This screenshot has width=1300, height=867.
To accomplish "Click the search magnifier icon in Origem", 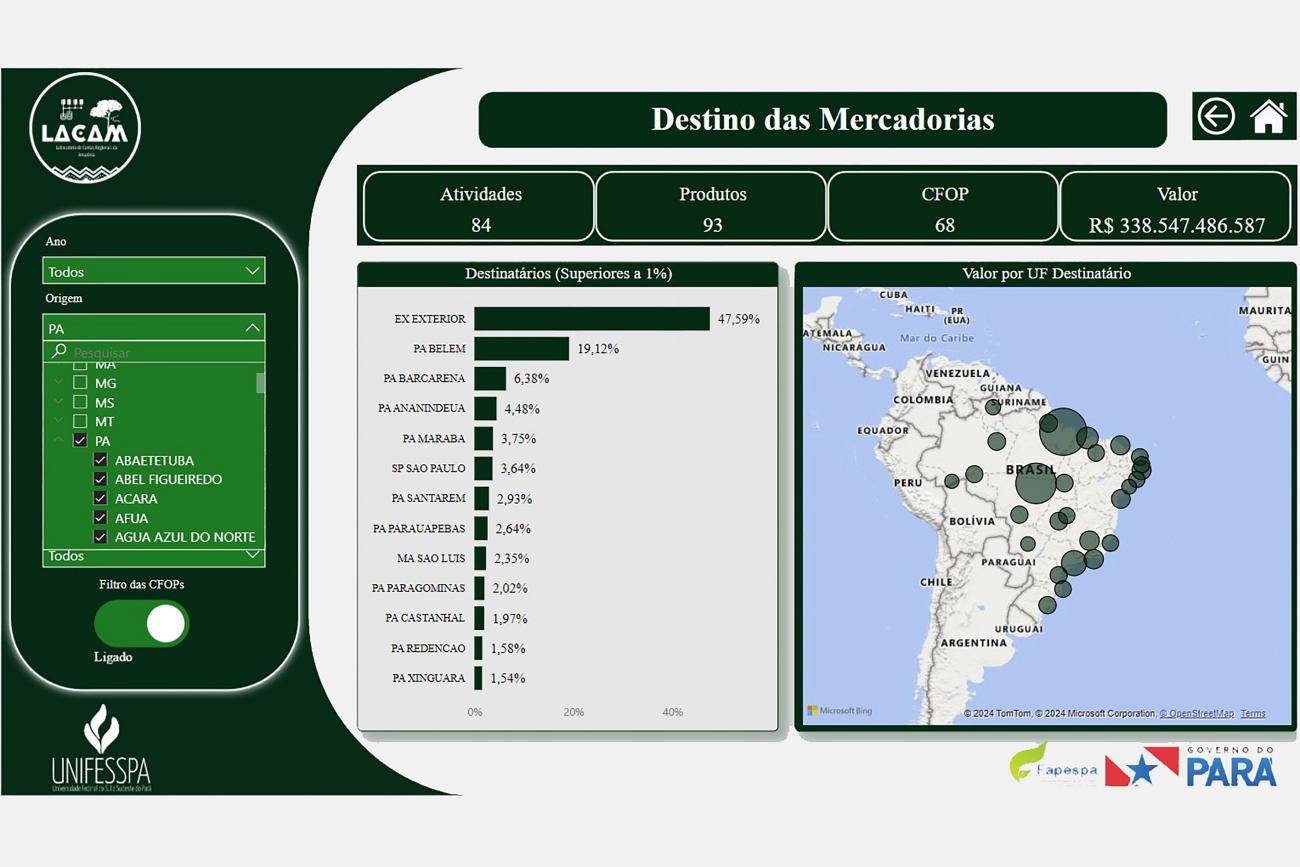I will pos(59,352).
